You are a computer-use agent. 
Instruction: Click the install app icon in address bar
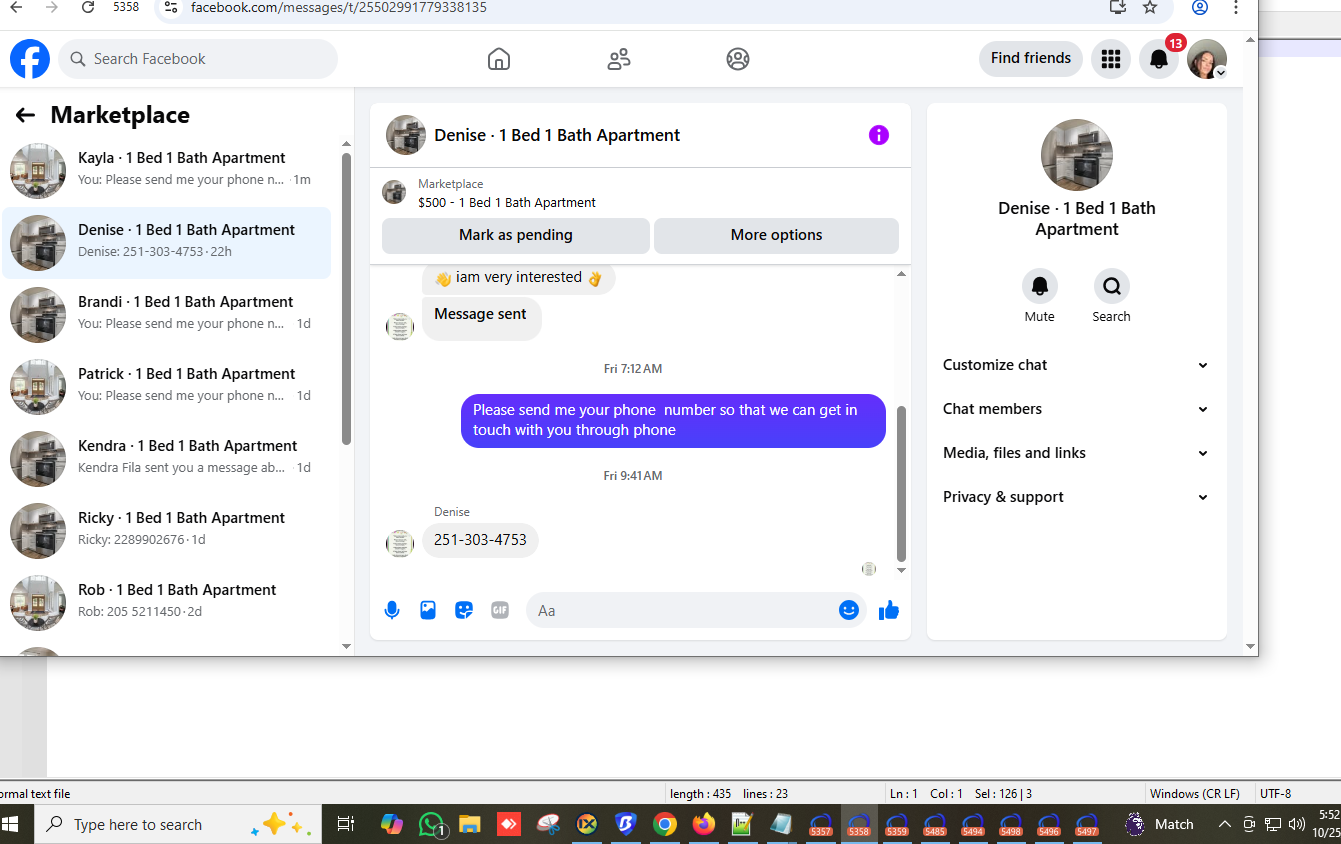coord(1118,8)
